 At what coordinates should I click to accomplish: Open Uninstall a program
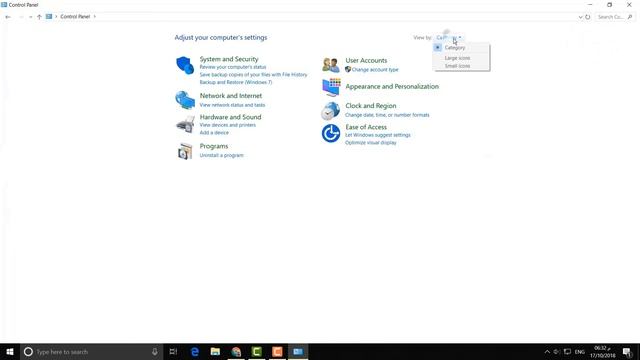click(222, 155)
